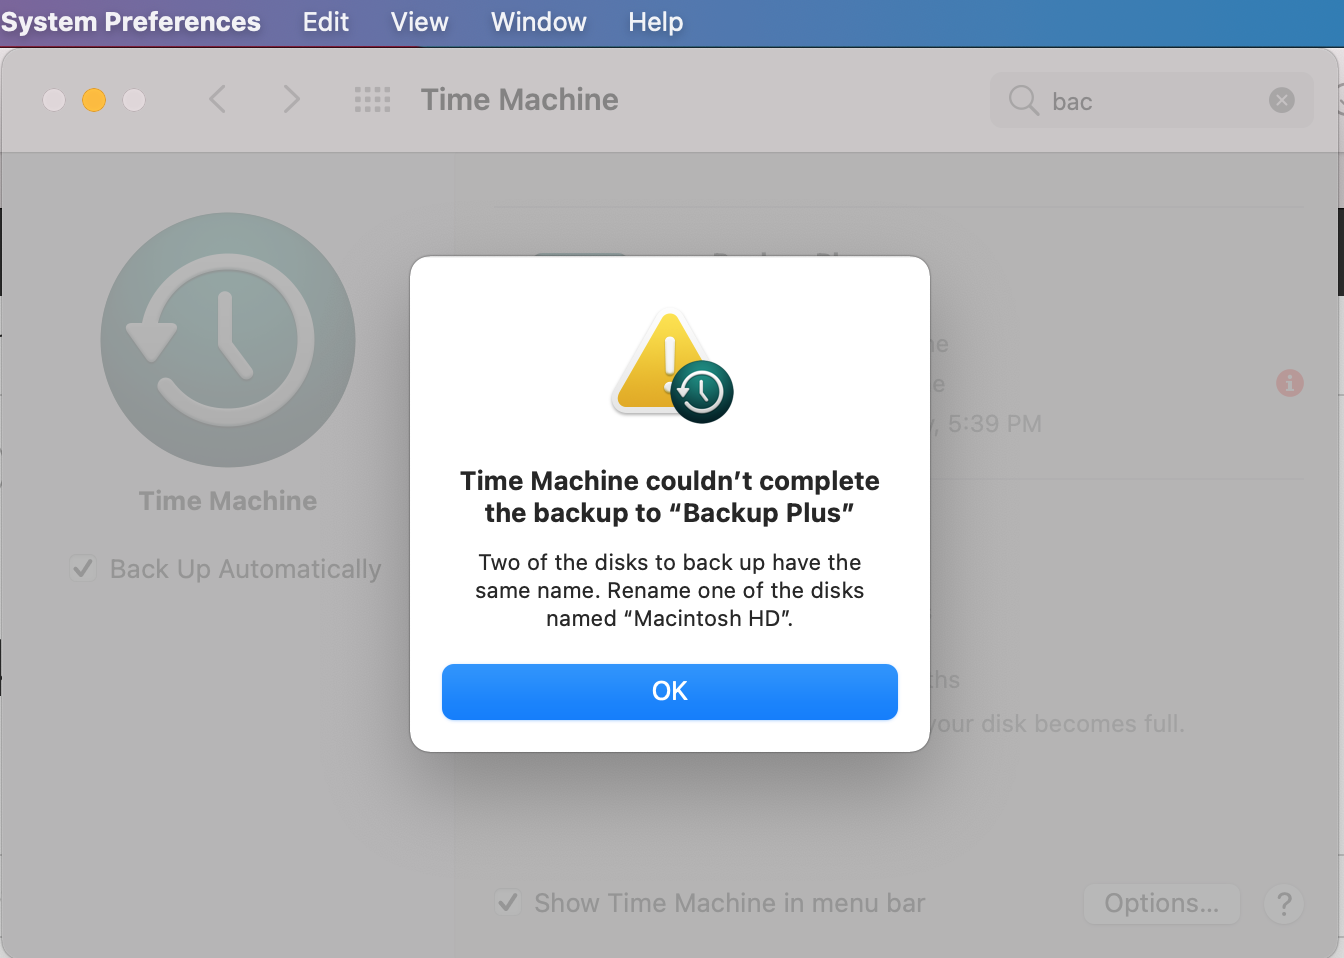Open the Help menu

pyautogui.click(x=656, y=22)
